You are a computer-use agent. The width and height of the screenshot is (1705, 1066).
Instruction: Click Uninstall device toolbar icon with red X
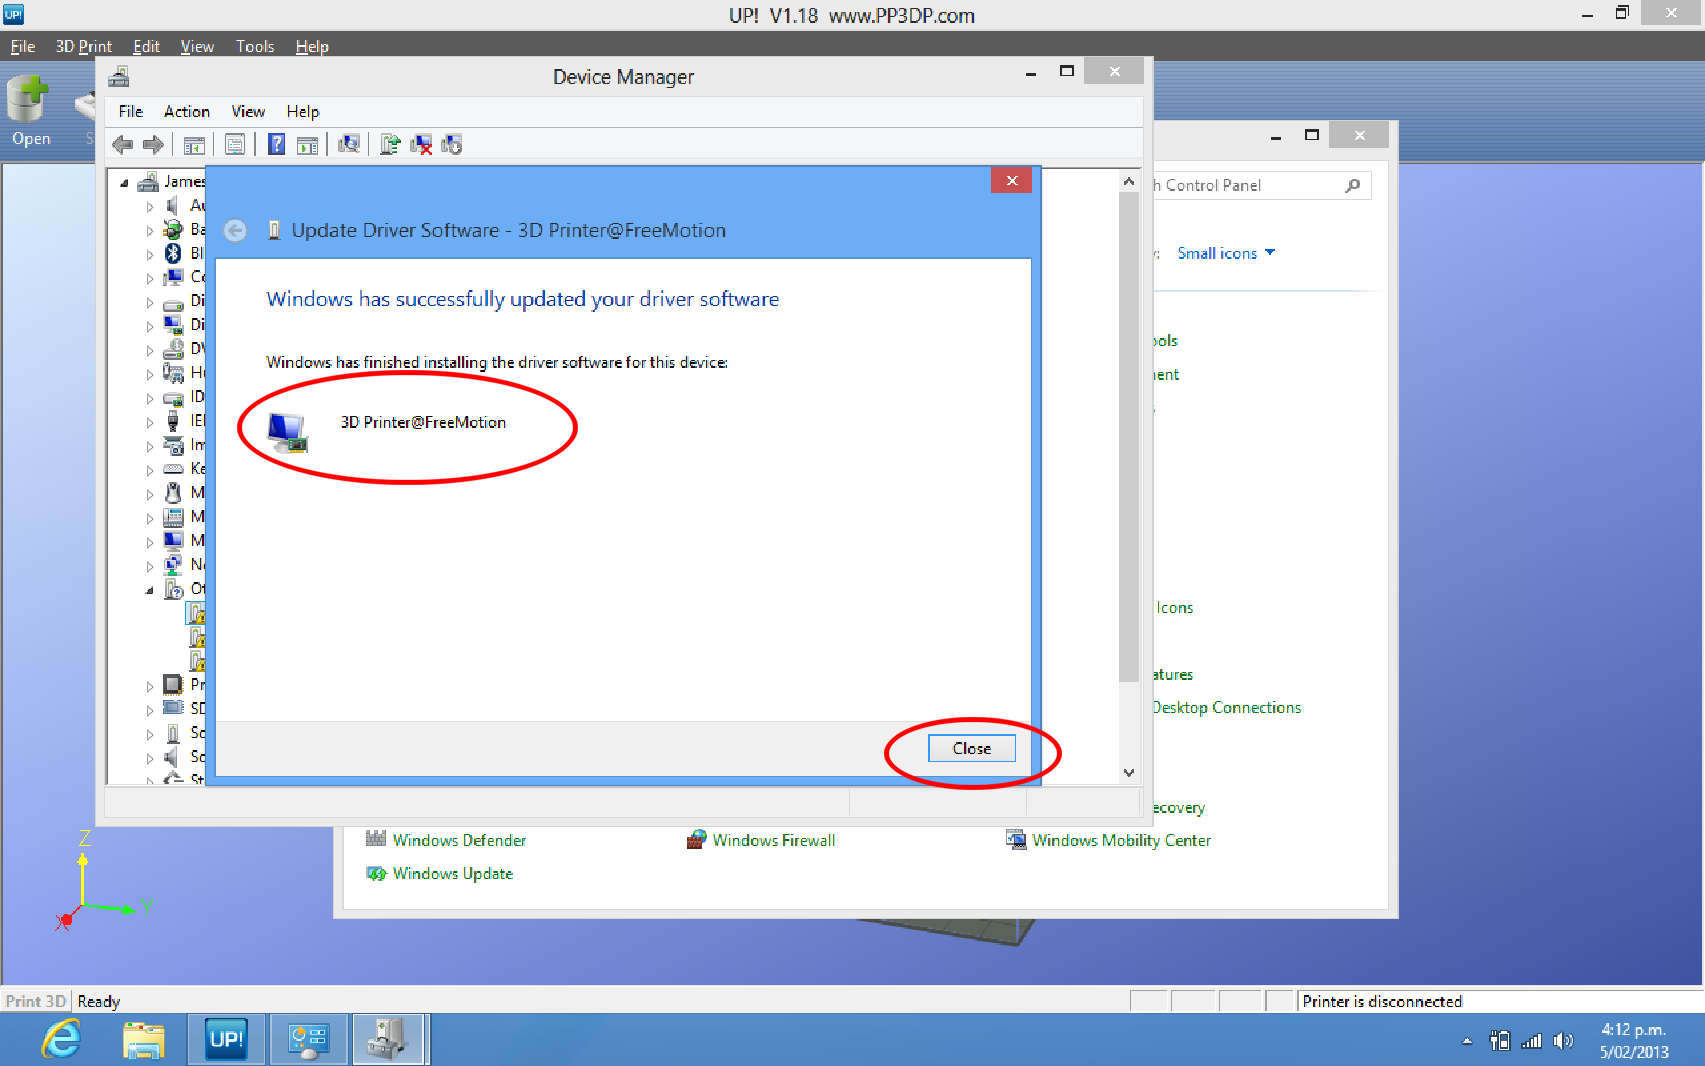[x=421, y=145]
